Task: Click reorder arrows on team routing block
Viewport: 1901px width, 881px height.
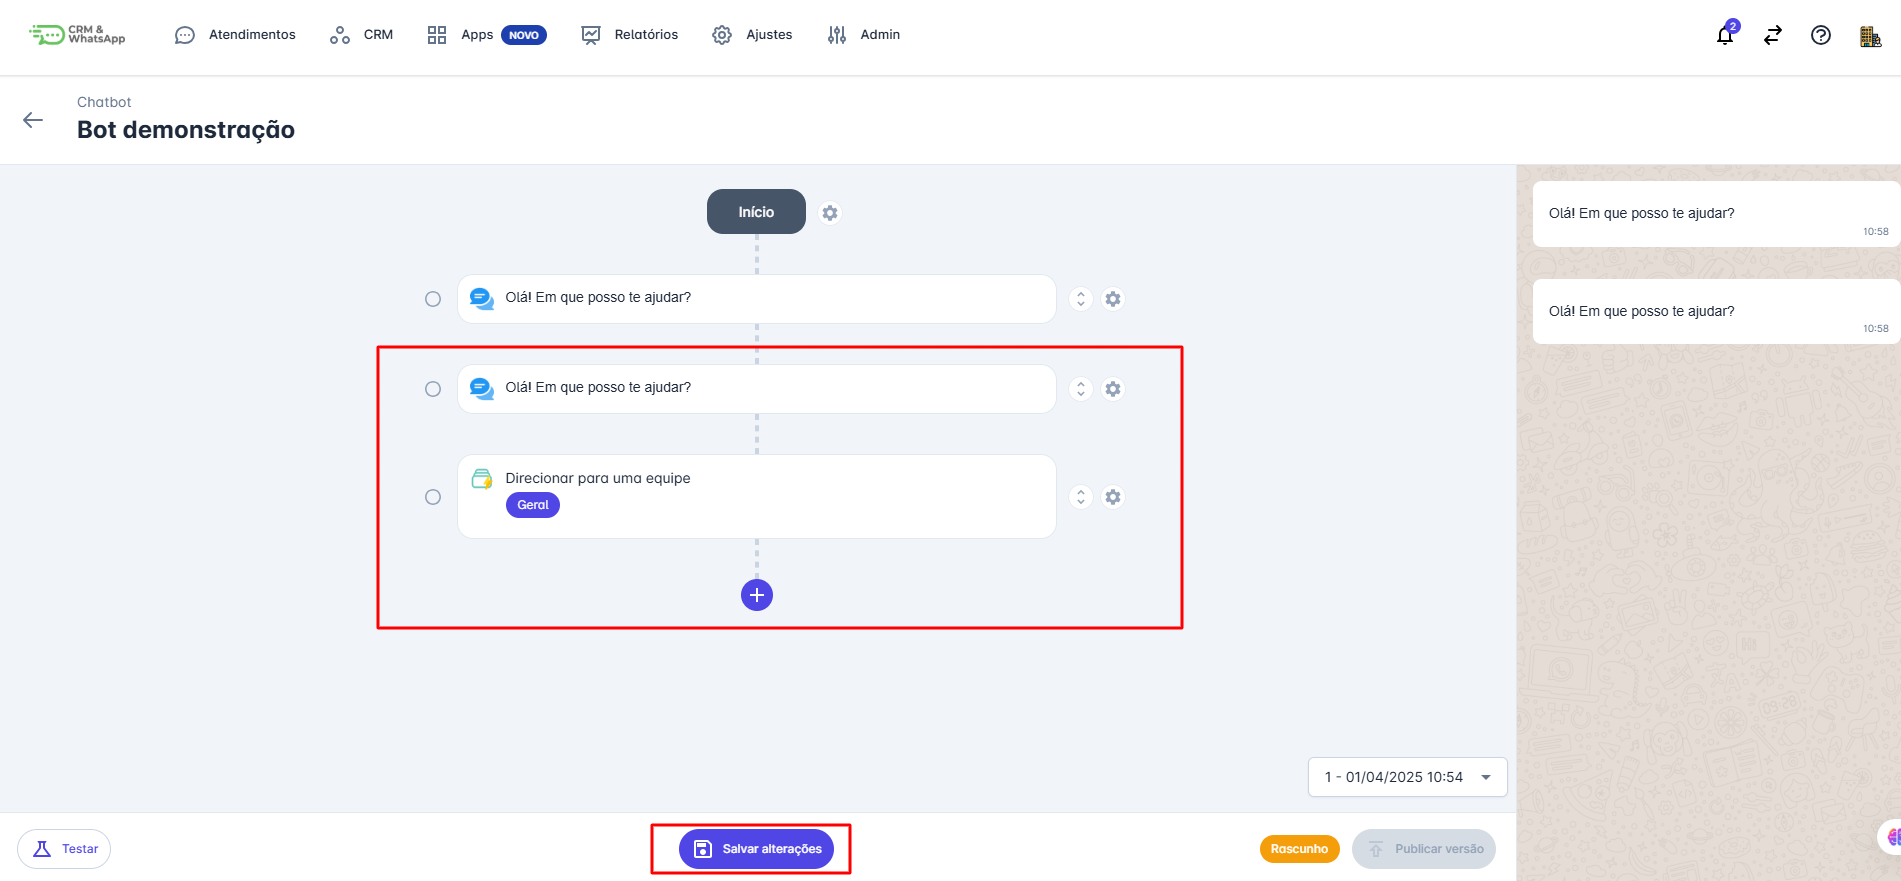Action: (1081, 497)
